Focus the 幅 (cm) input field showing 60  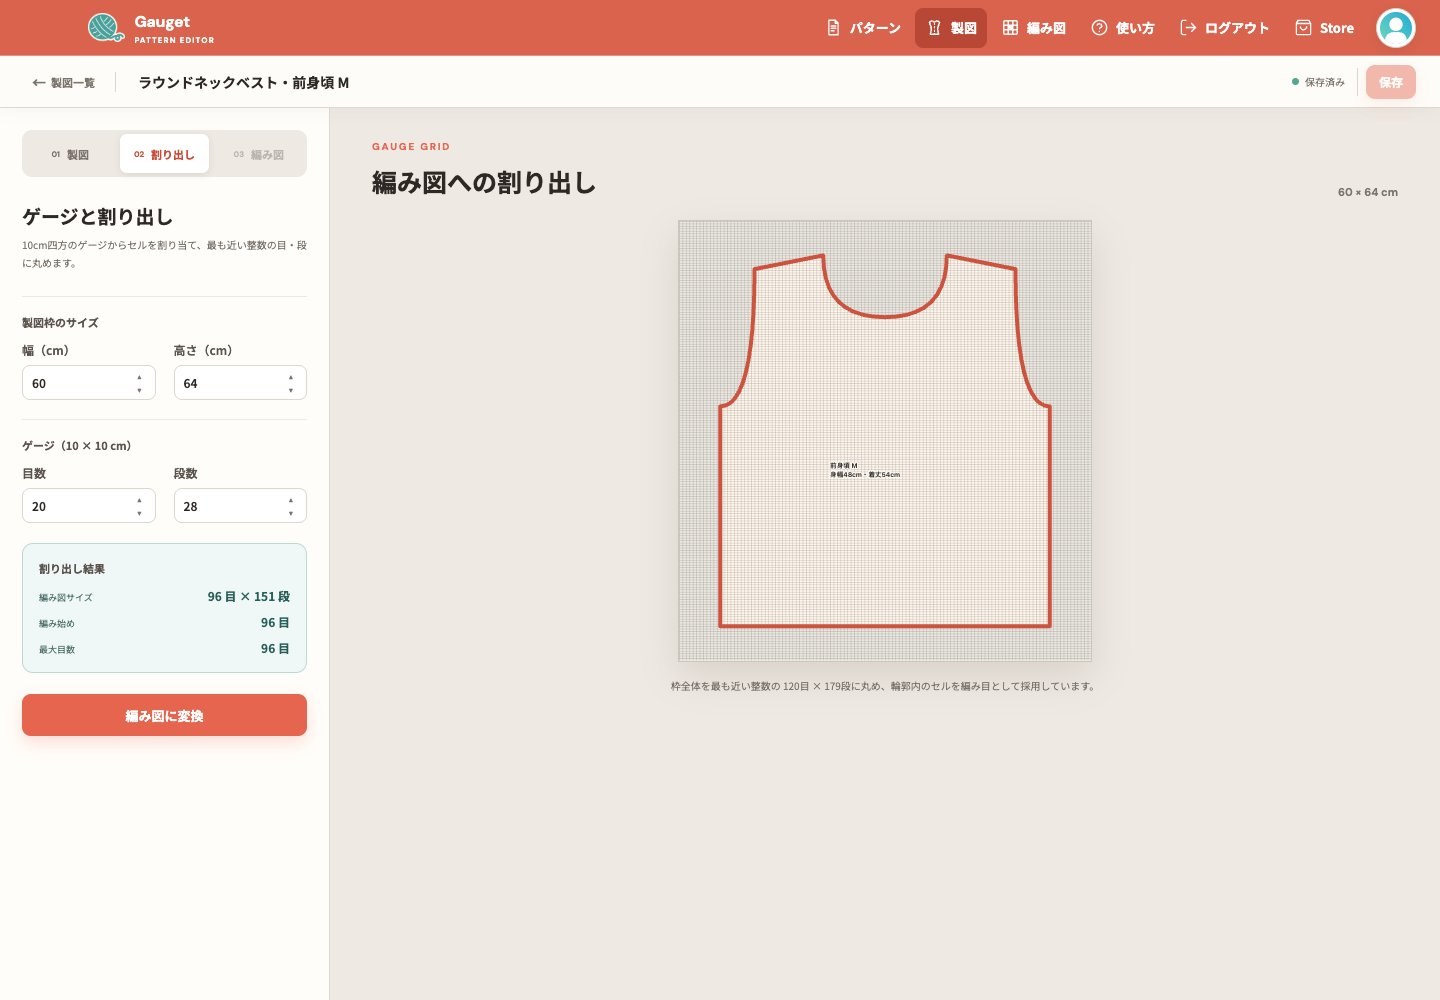88,383
